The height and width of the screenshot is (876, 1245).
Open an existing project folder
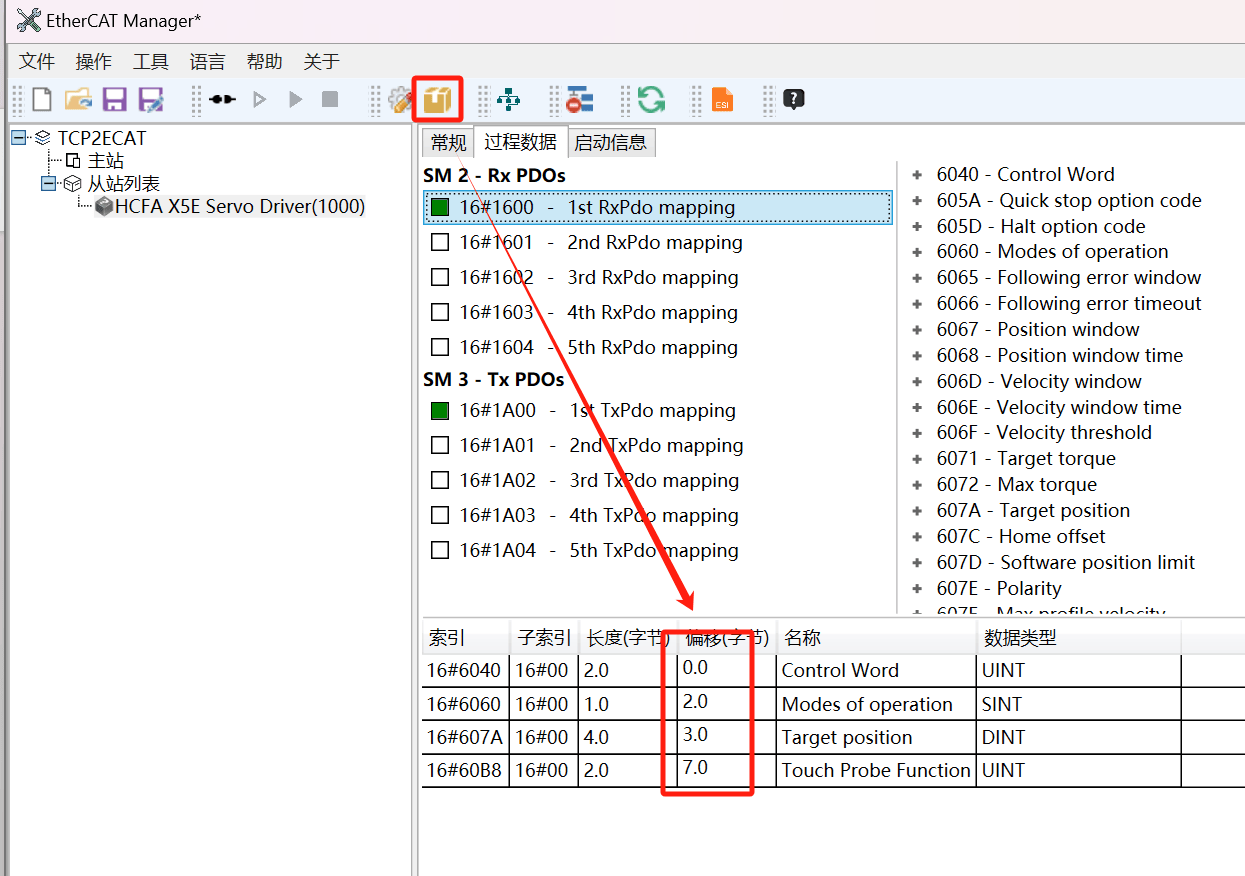[x=78, y=99]
